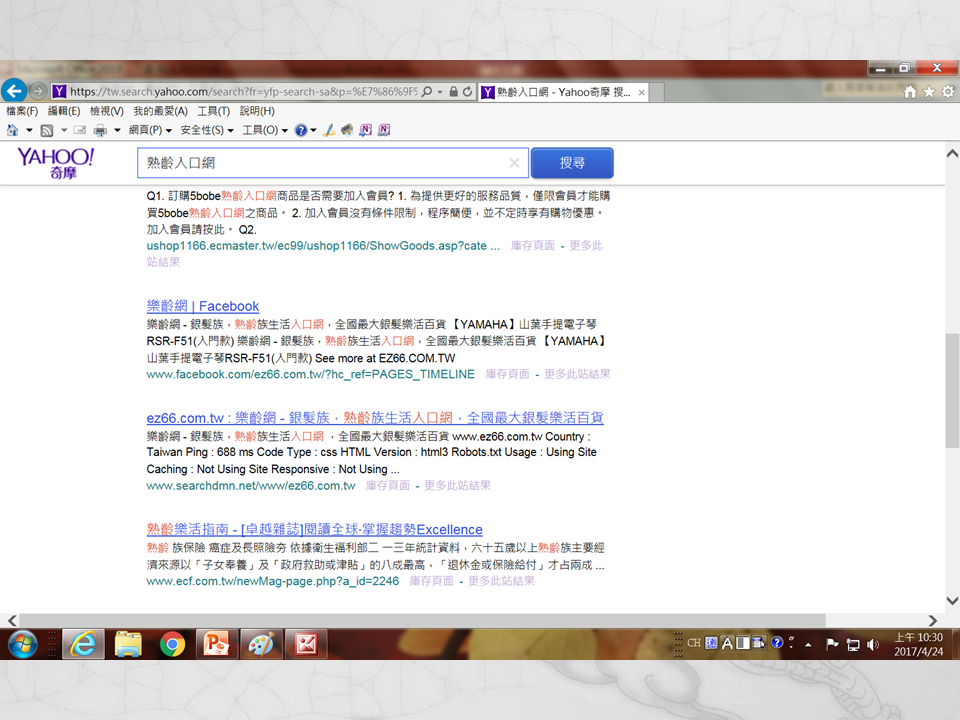
Task: Click the vertical scrollbar up arrow
Action: [952, 154]
